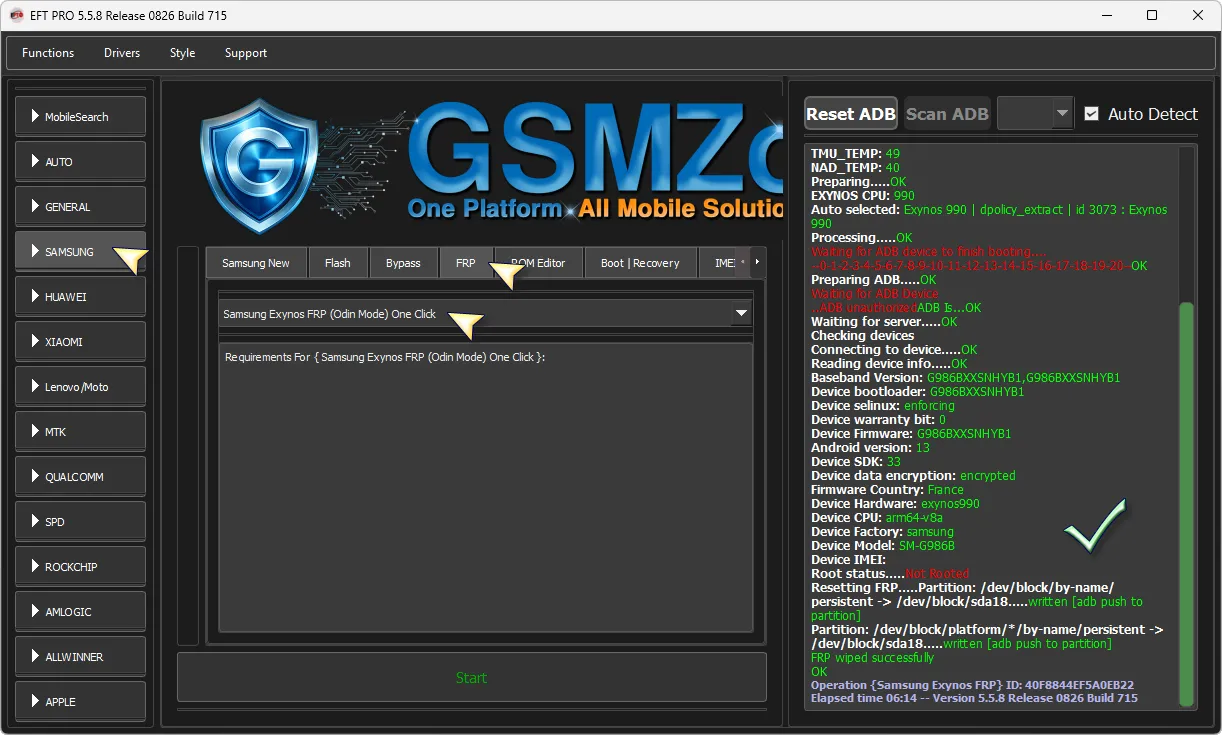
Task: Click the EFT PRO title bar app icon
Action: click(17, 15)
